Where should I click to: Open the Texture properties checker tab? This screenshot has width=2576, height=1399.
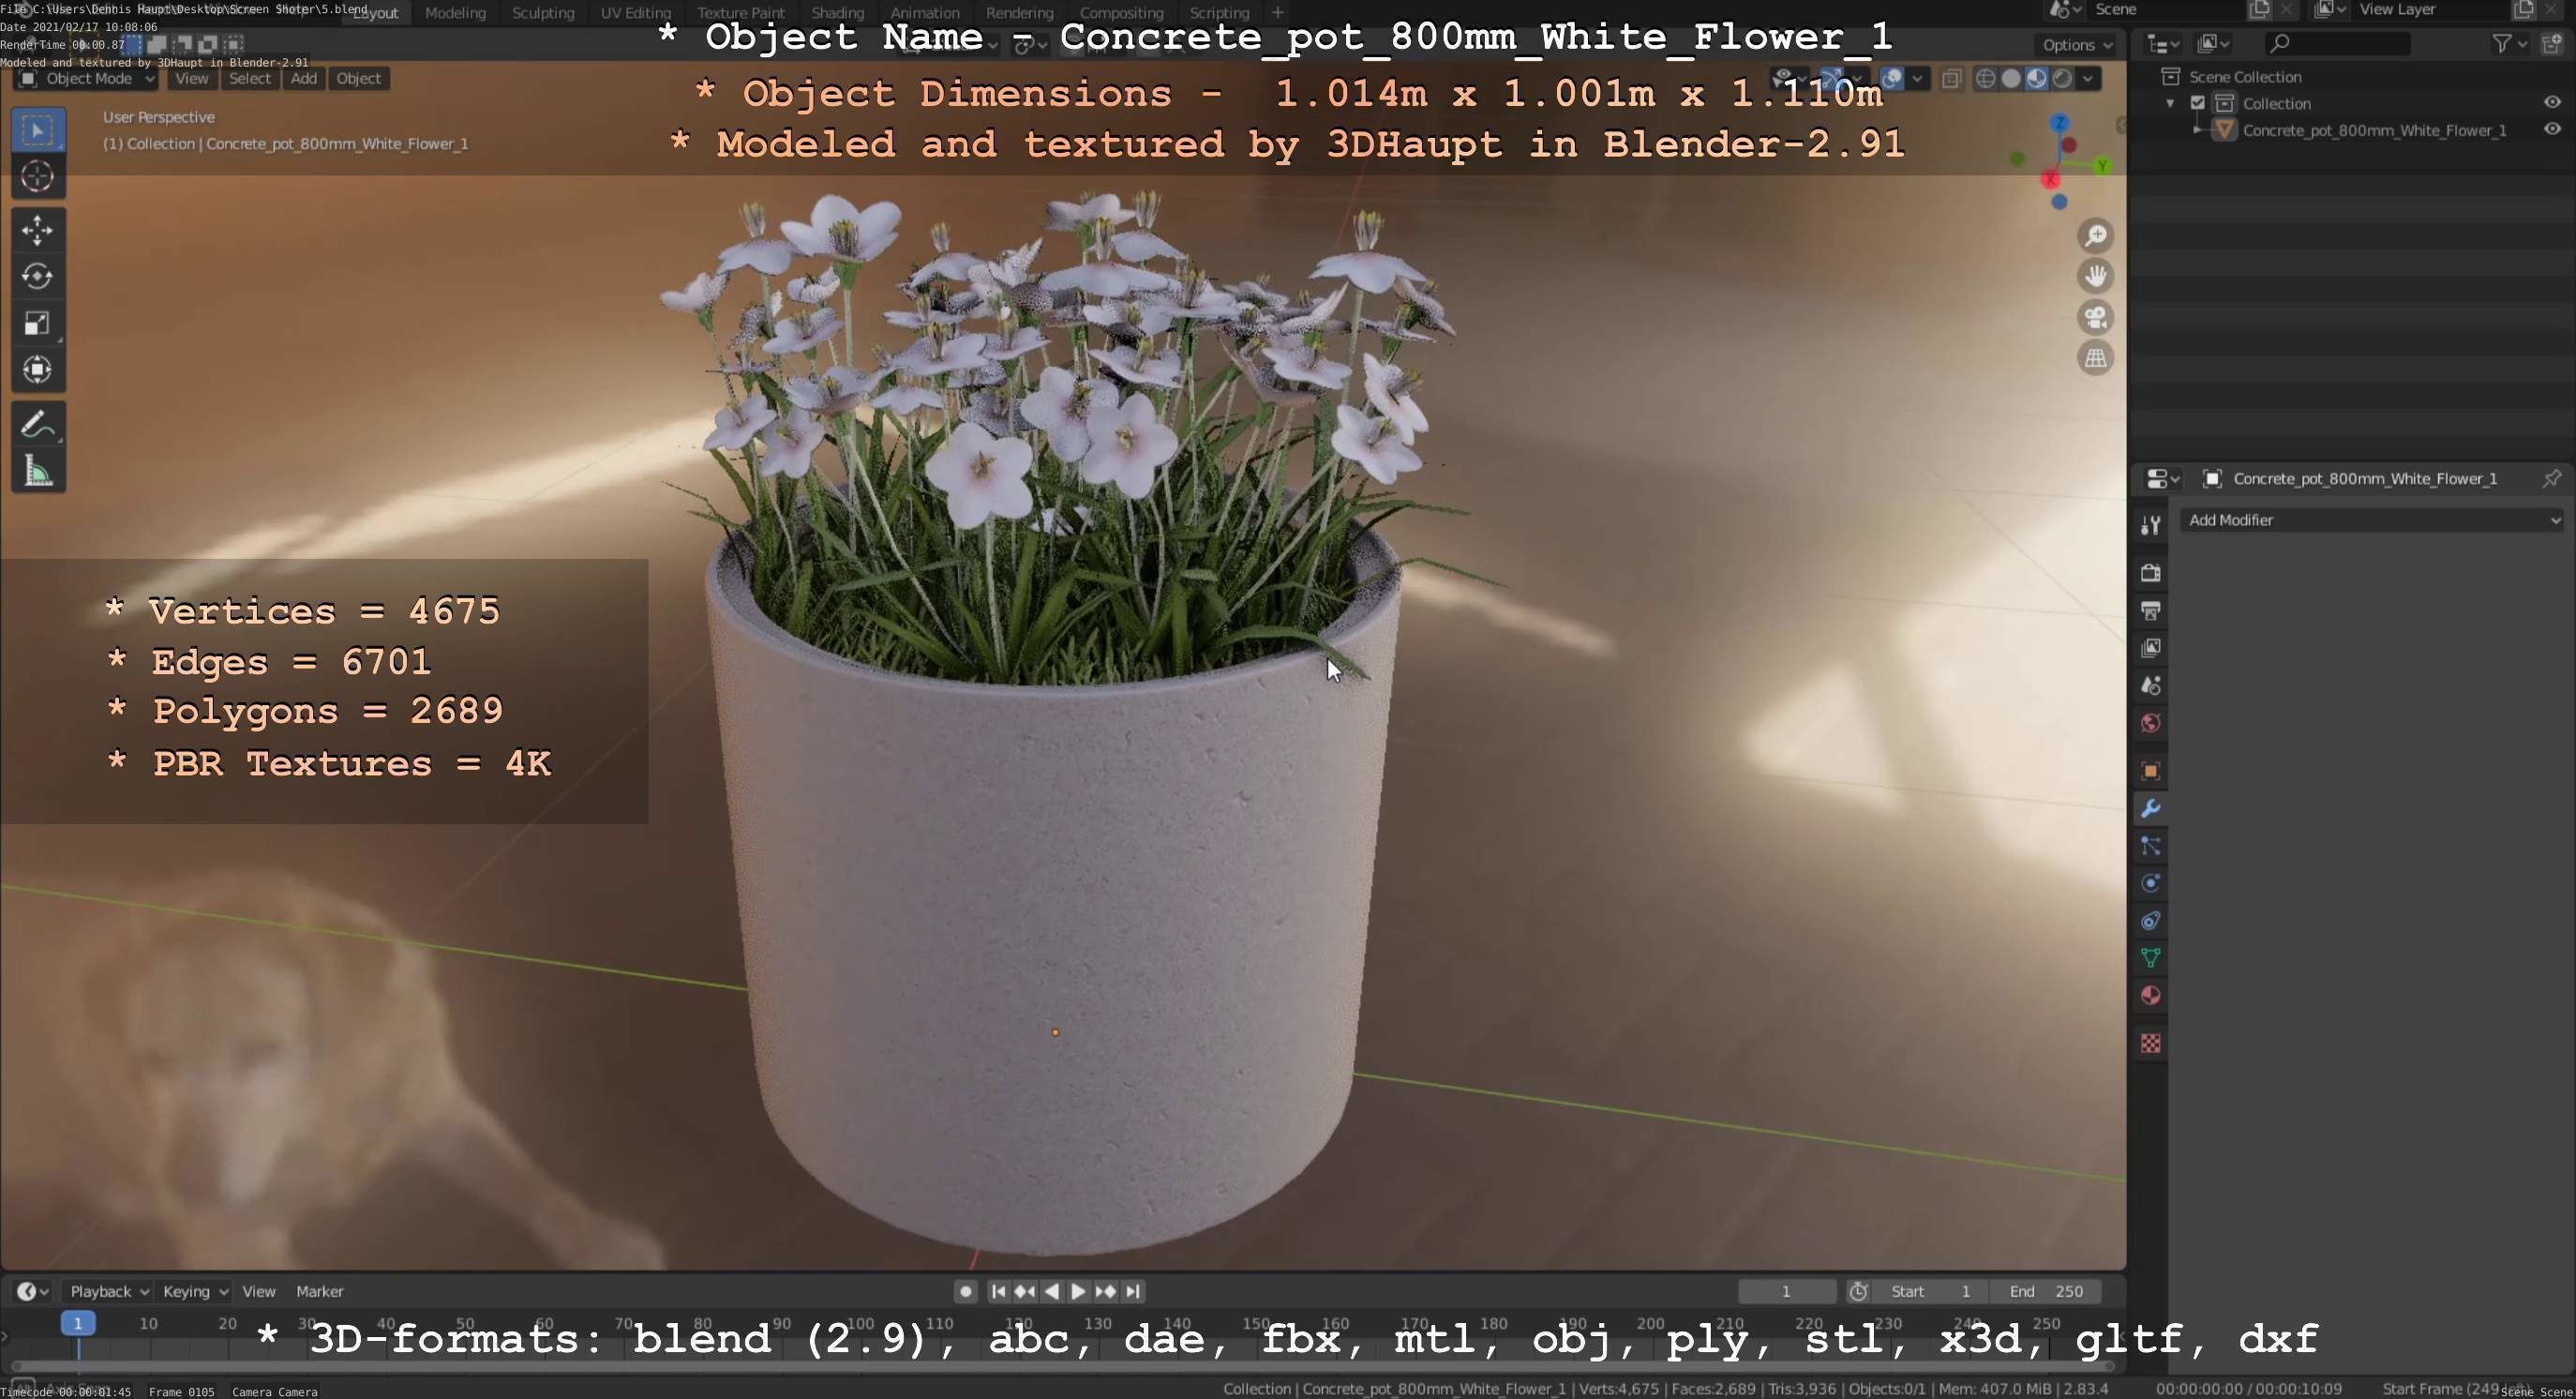(2151, 1044)
